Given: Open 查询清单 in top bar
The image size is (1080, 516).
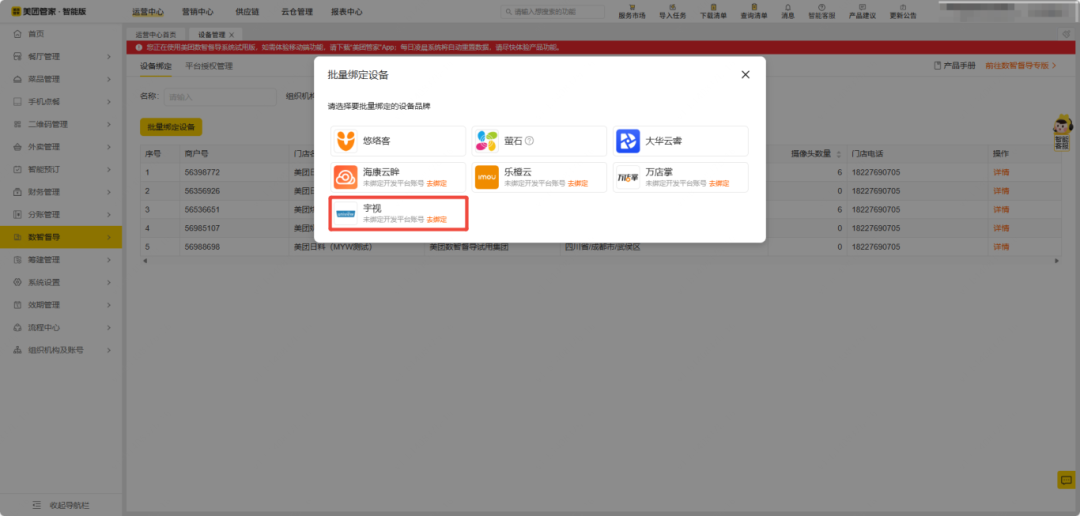Looking at the screenshot, I should coord(754,10).
